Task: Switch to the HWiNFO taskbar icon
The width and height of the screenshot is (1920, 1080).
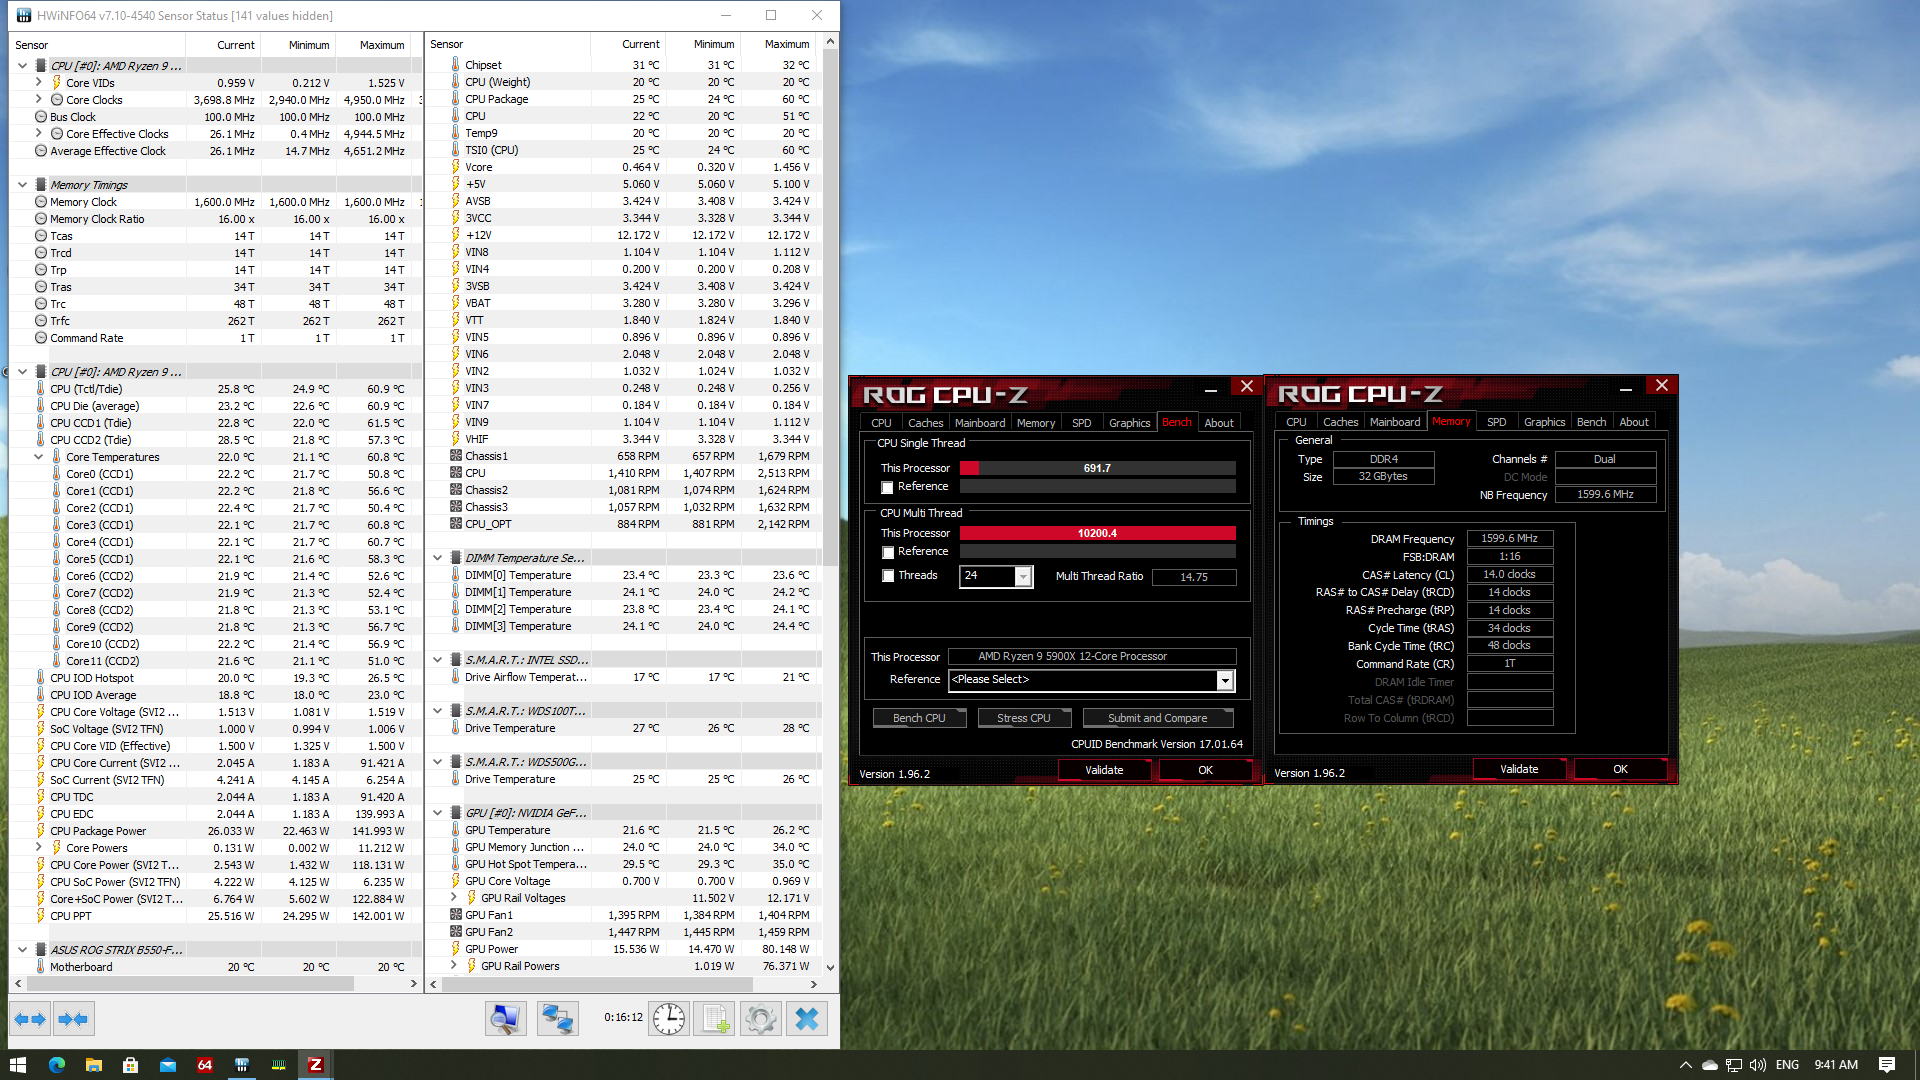Action: coord(241,1065)
